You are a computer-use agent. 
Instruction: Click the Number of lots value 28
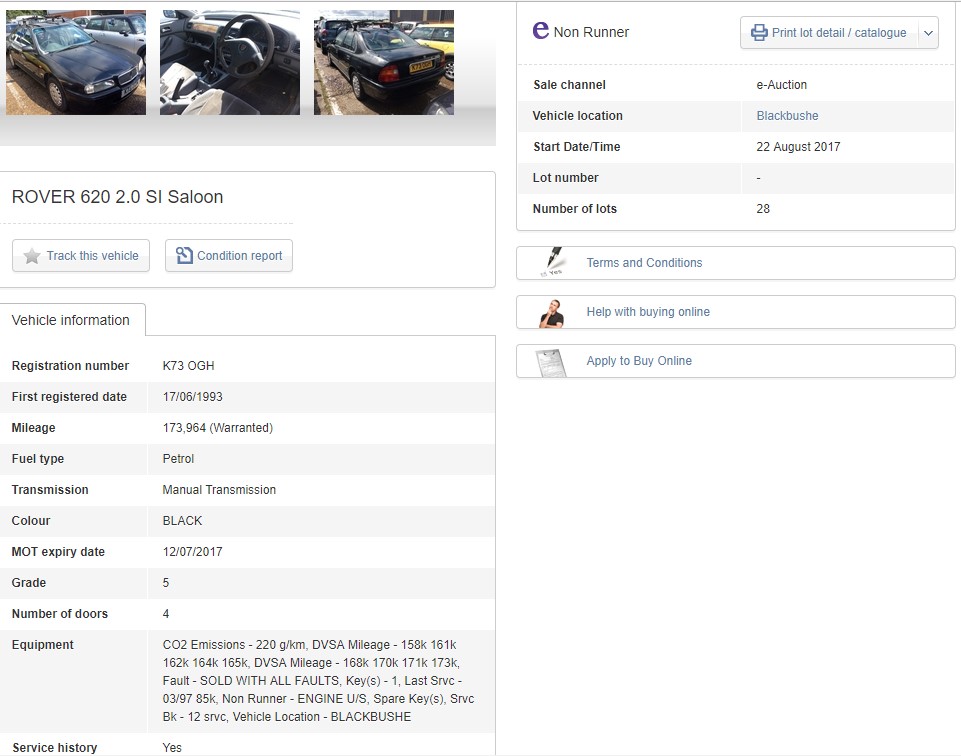[x=762, y=208]
